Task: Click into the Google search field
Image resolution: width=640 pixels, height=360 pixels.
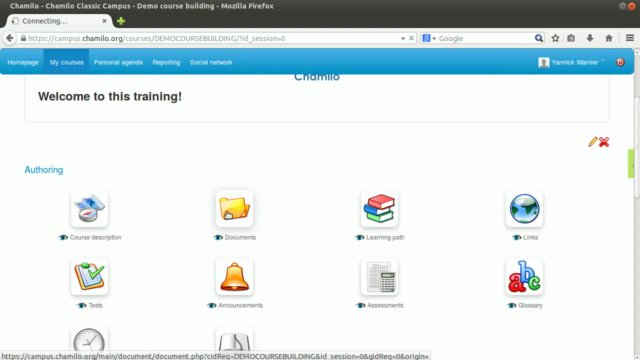Action: coord(486,38)
